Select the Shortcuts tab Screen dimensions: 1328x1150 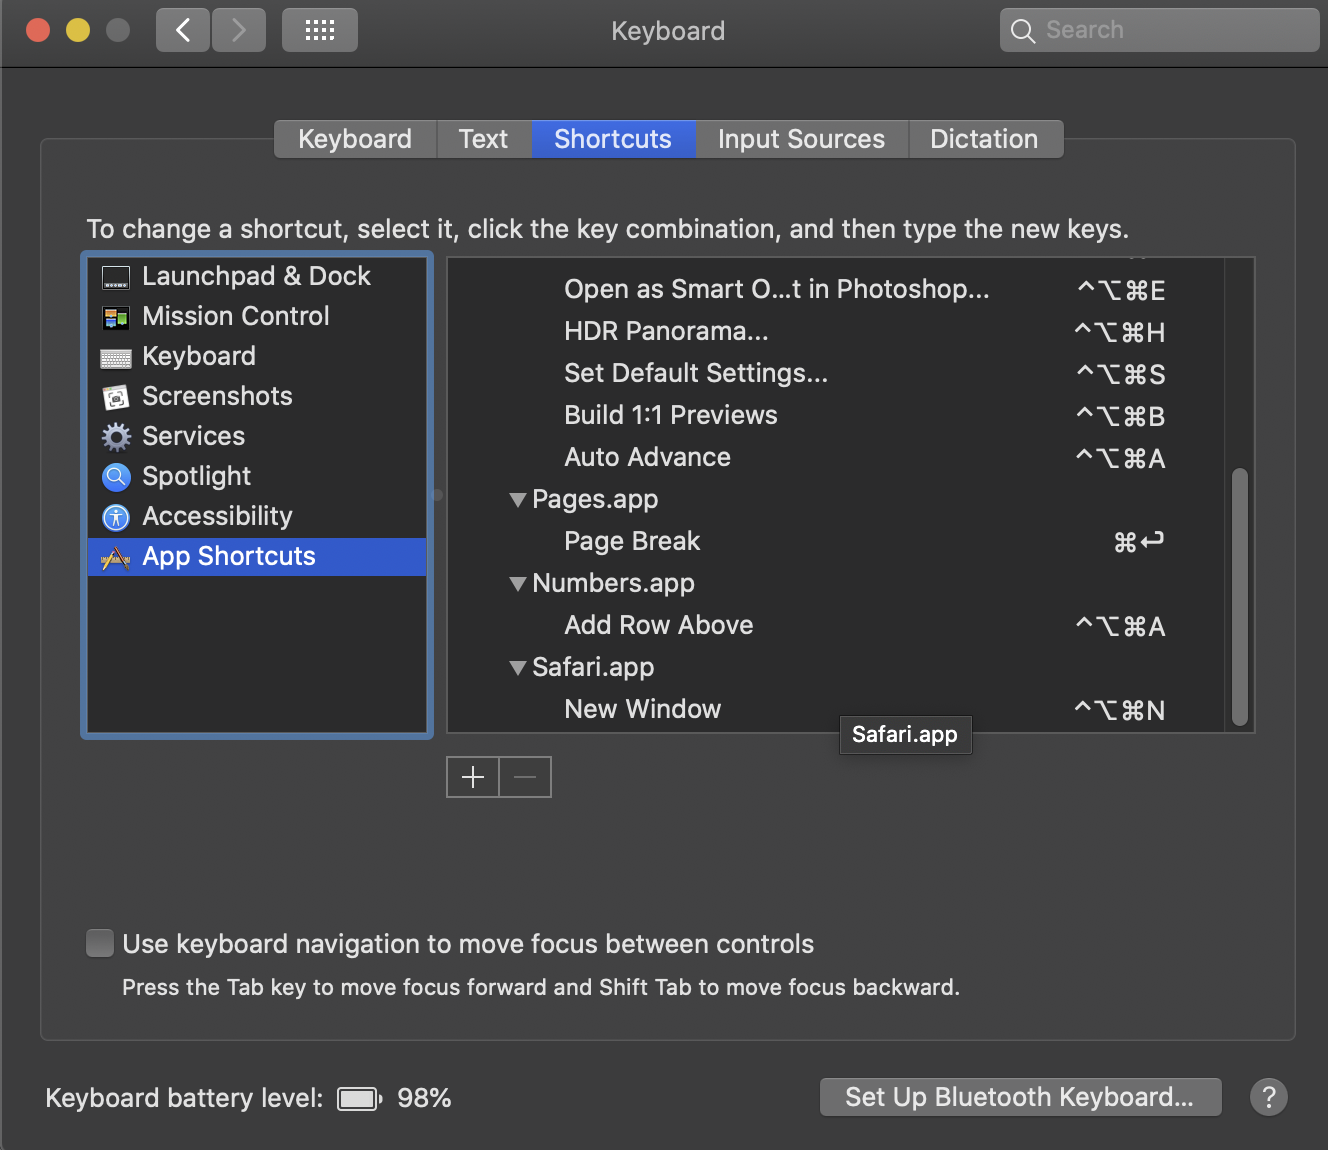tap(613, 139)
